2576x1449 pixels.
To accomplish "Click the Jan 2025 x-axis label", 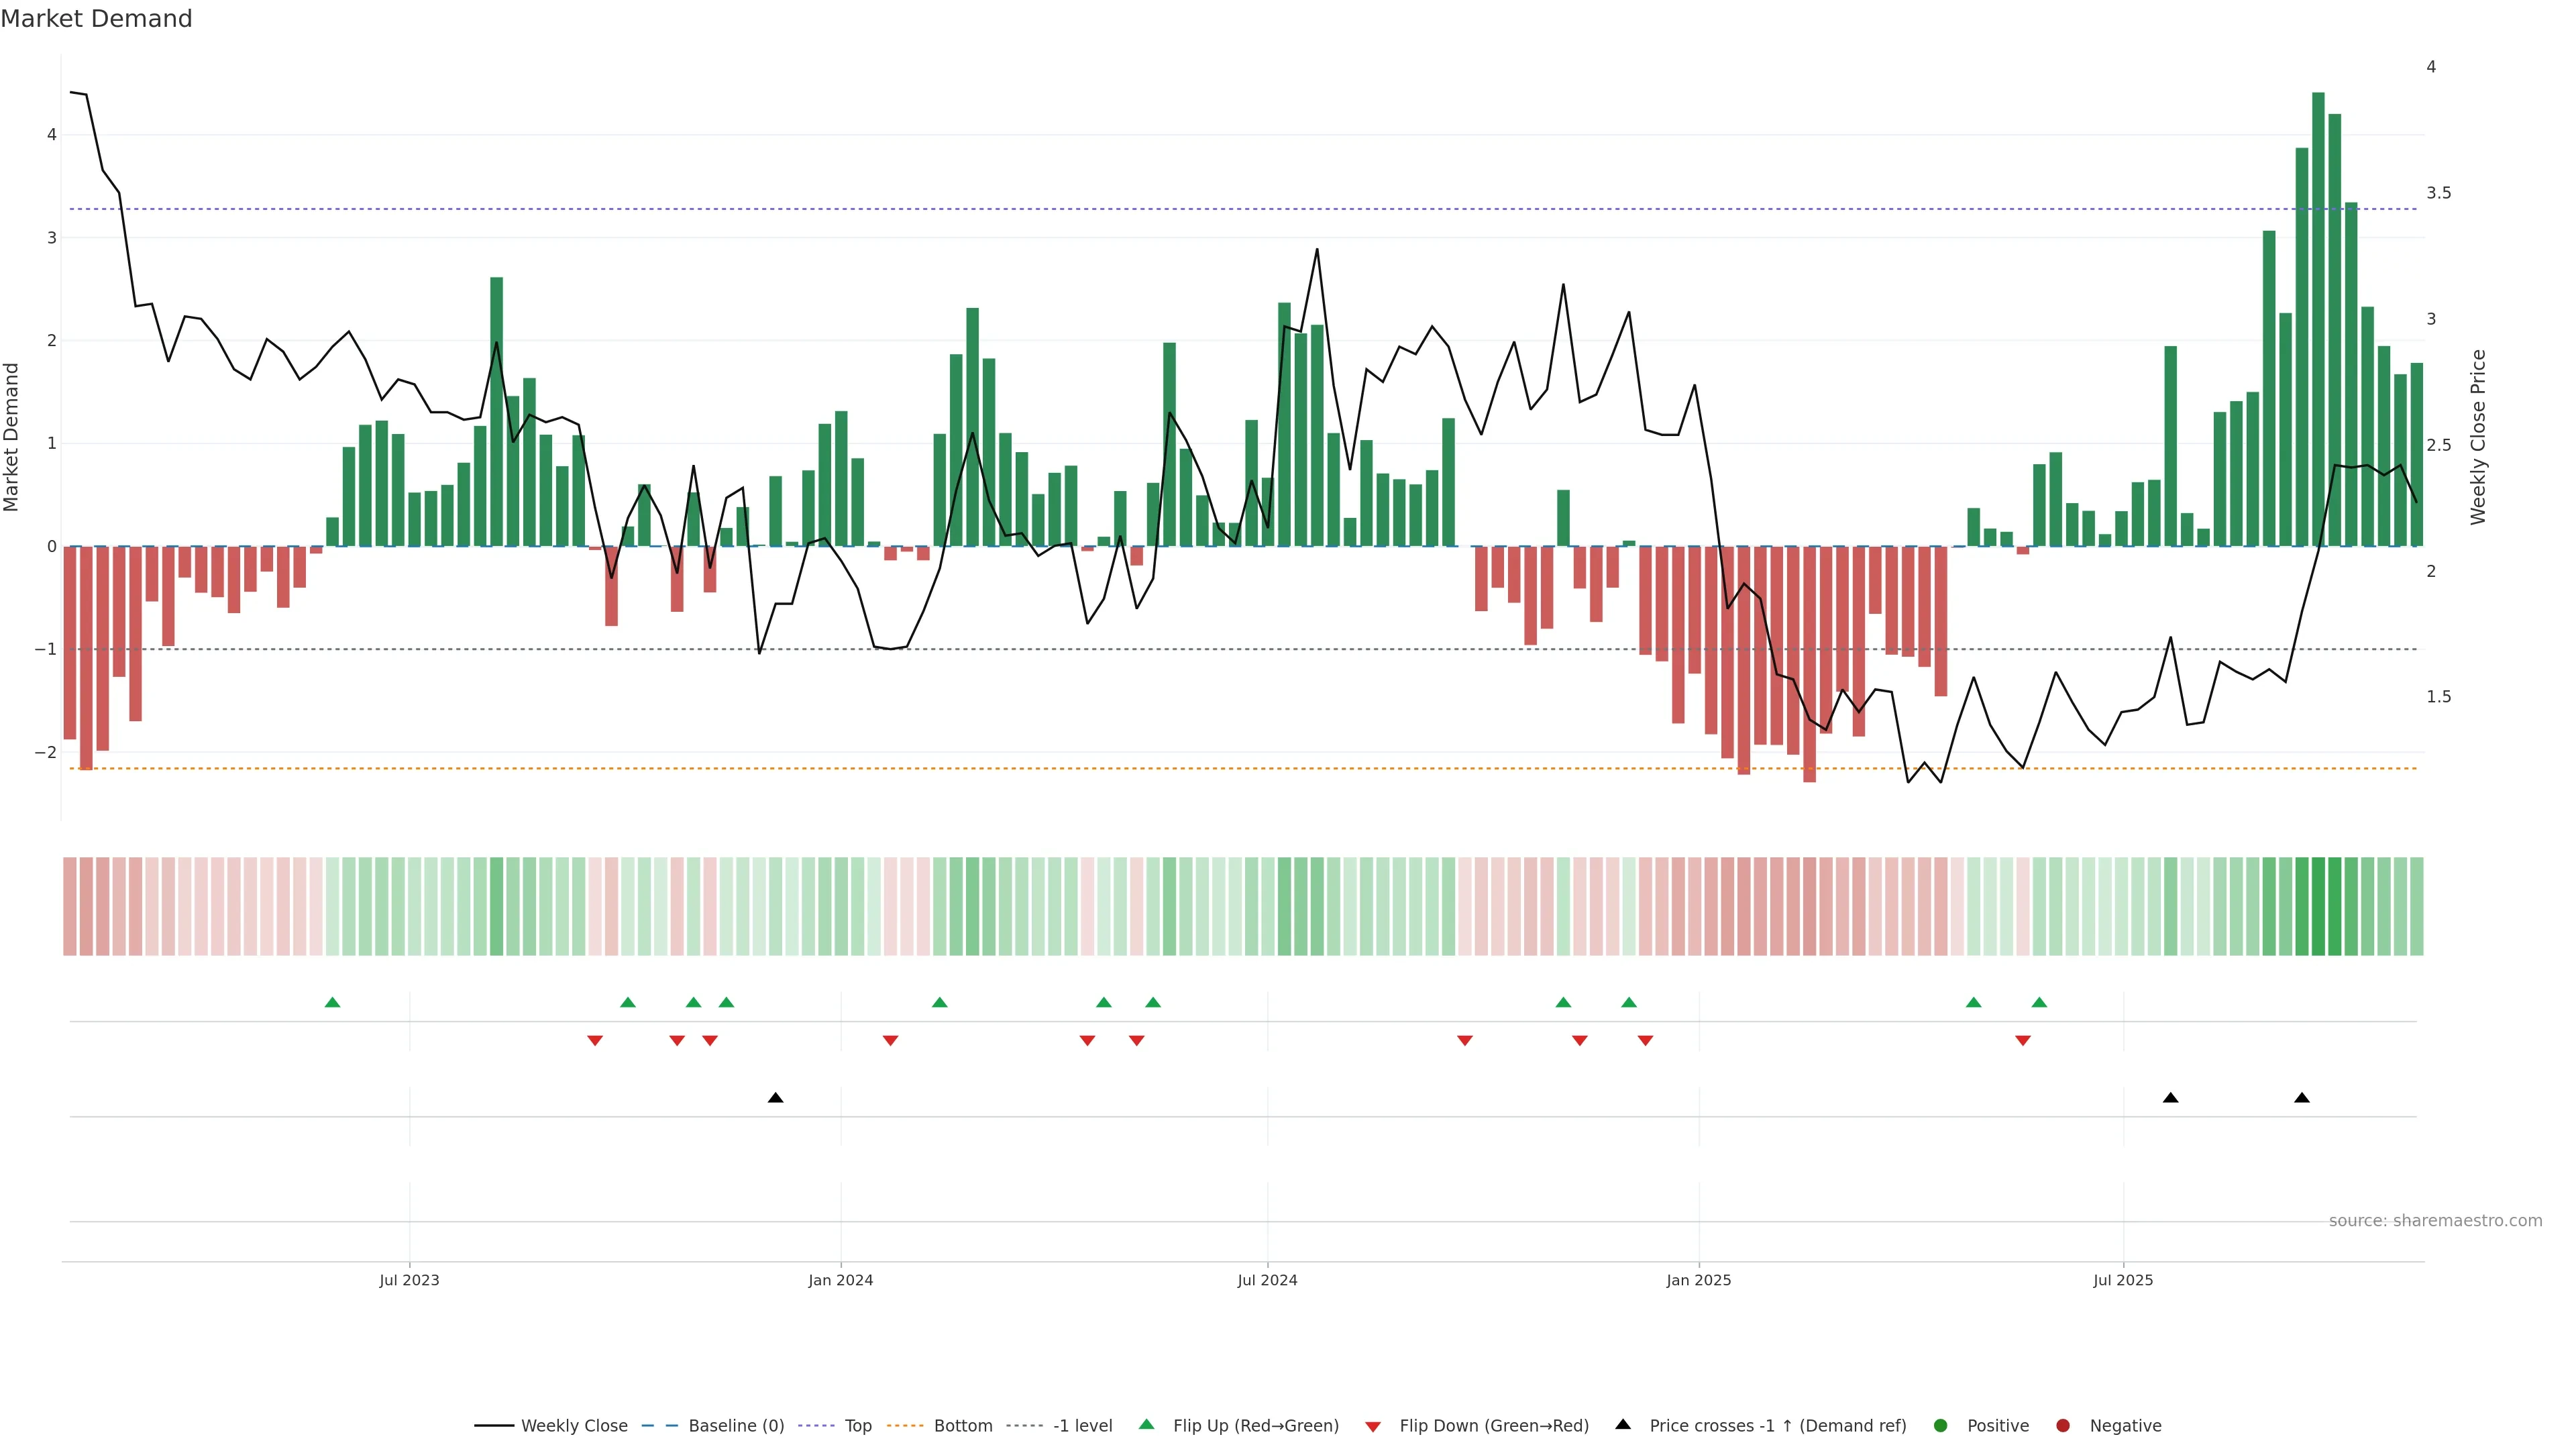I will coord(1698,1280).
